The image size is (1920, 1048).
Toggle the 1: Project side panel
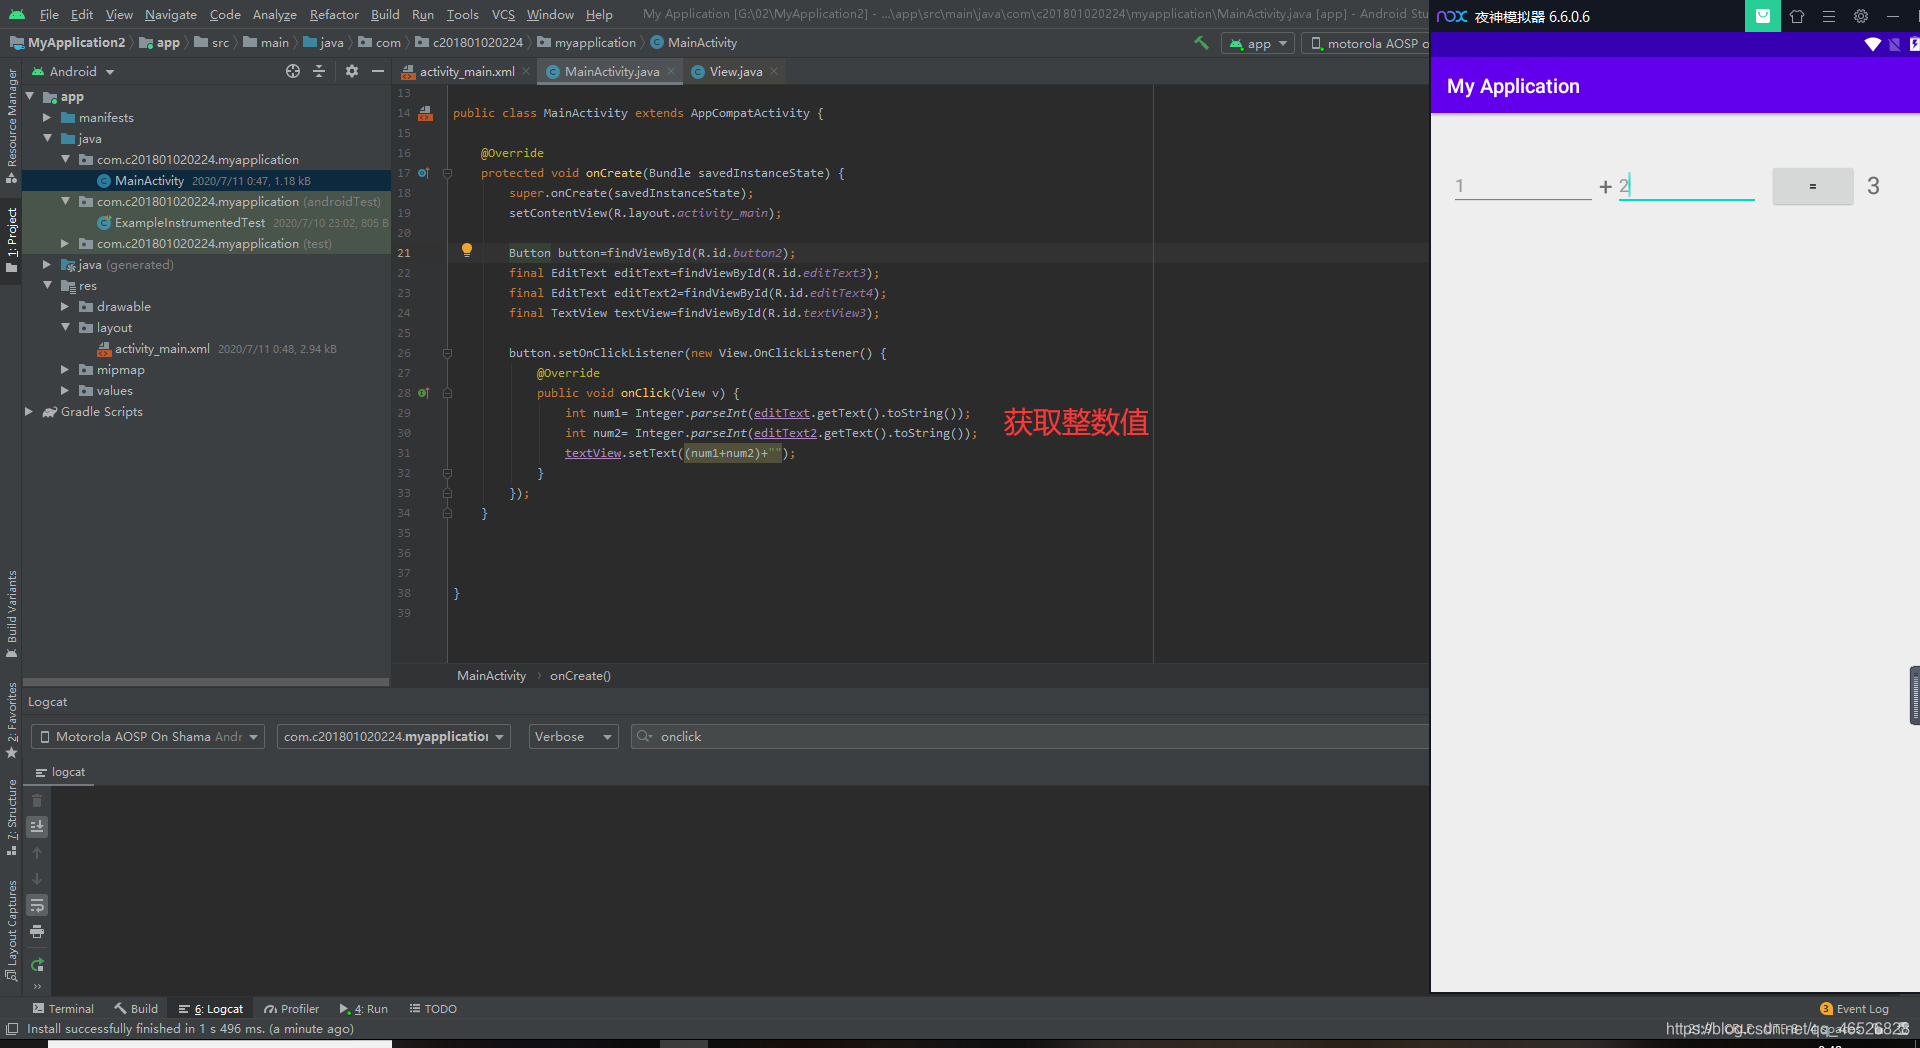click(x=12, y=240)
